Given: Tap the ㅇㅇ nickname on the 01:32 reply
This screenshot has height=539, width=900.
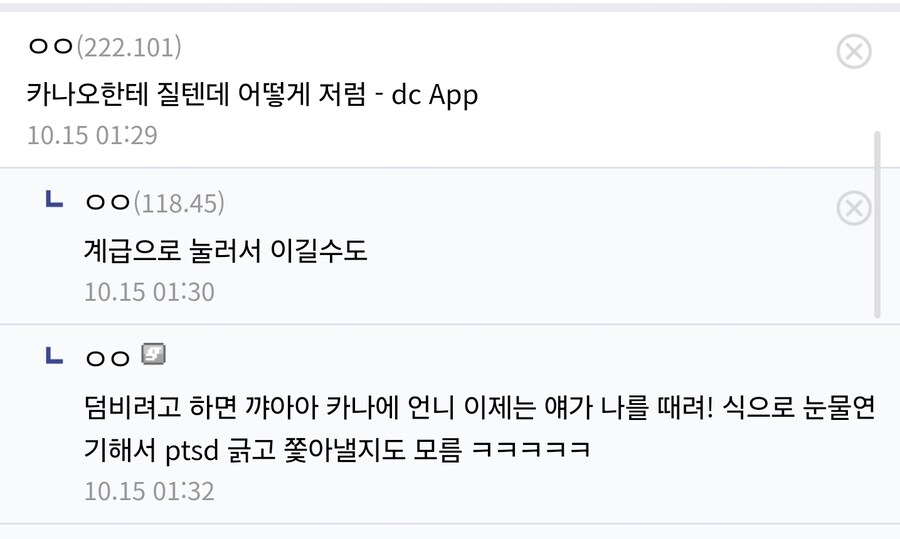Looking at the screenshot, I should 107,358.
